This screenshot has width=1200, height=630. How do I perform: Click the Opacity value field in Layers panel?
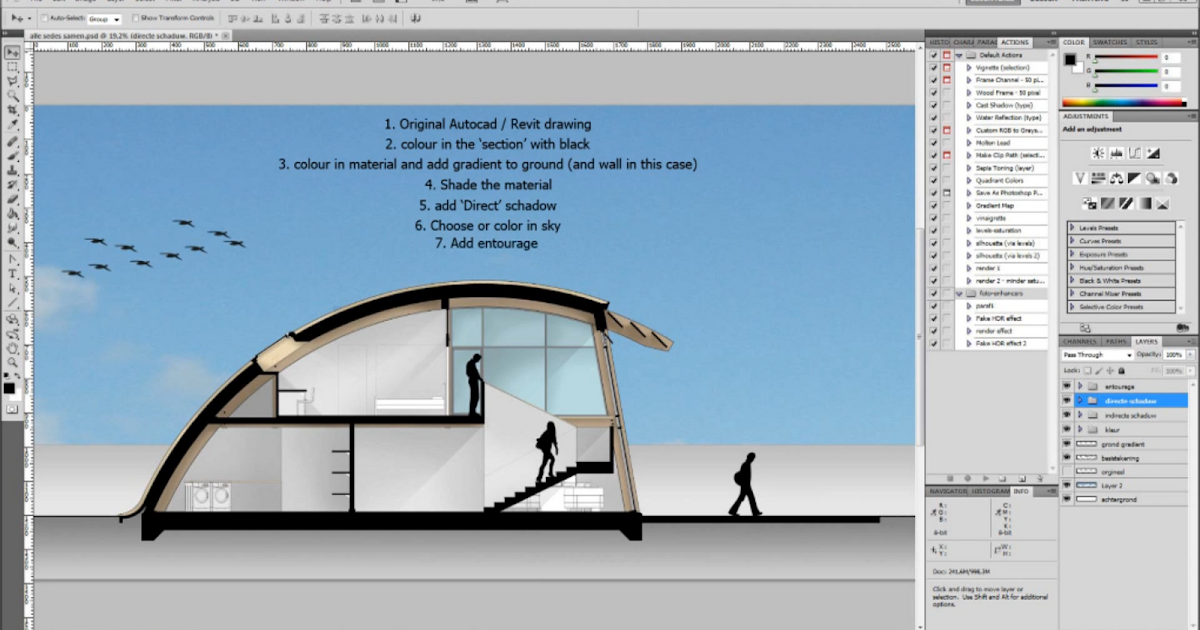(1175, 354)
